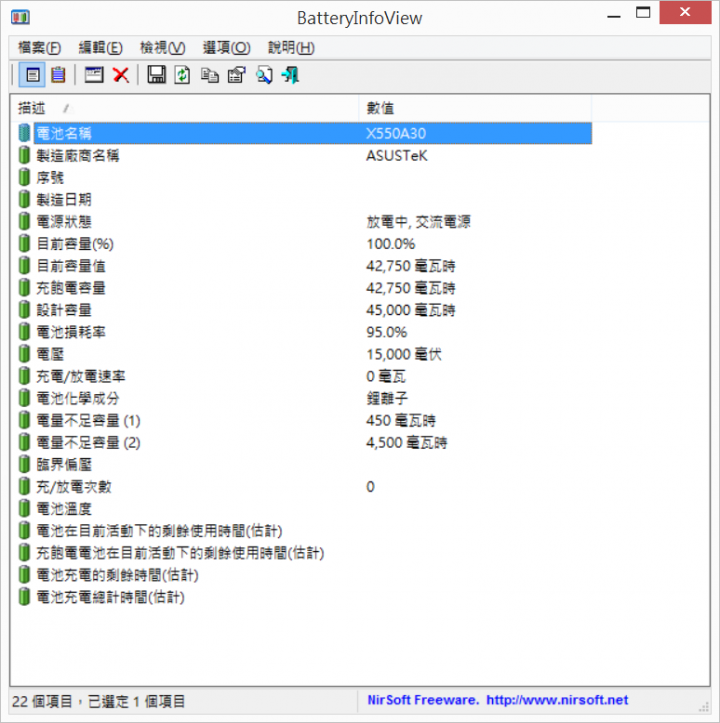Select the 95.0% battery wear value

[387, 332]
